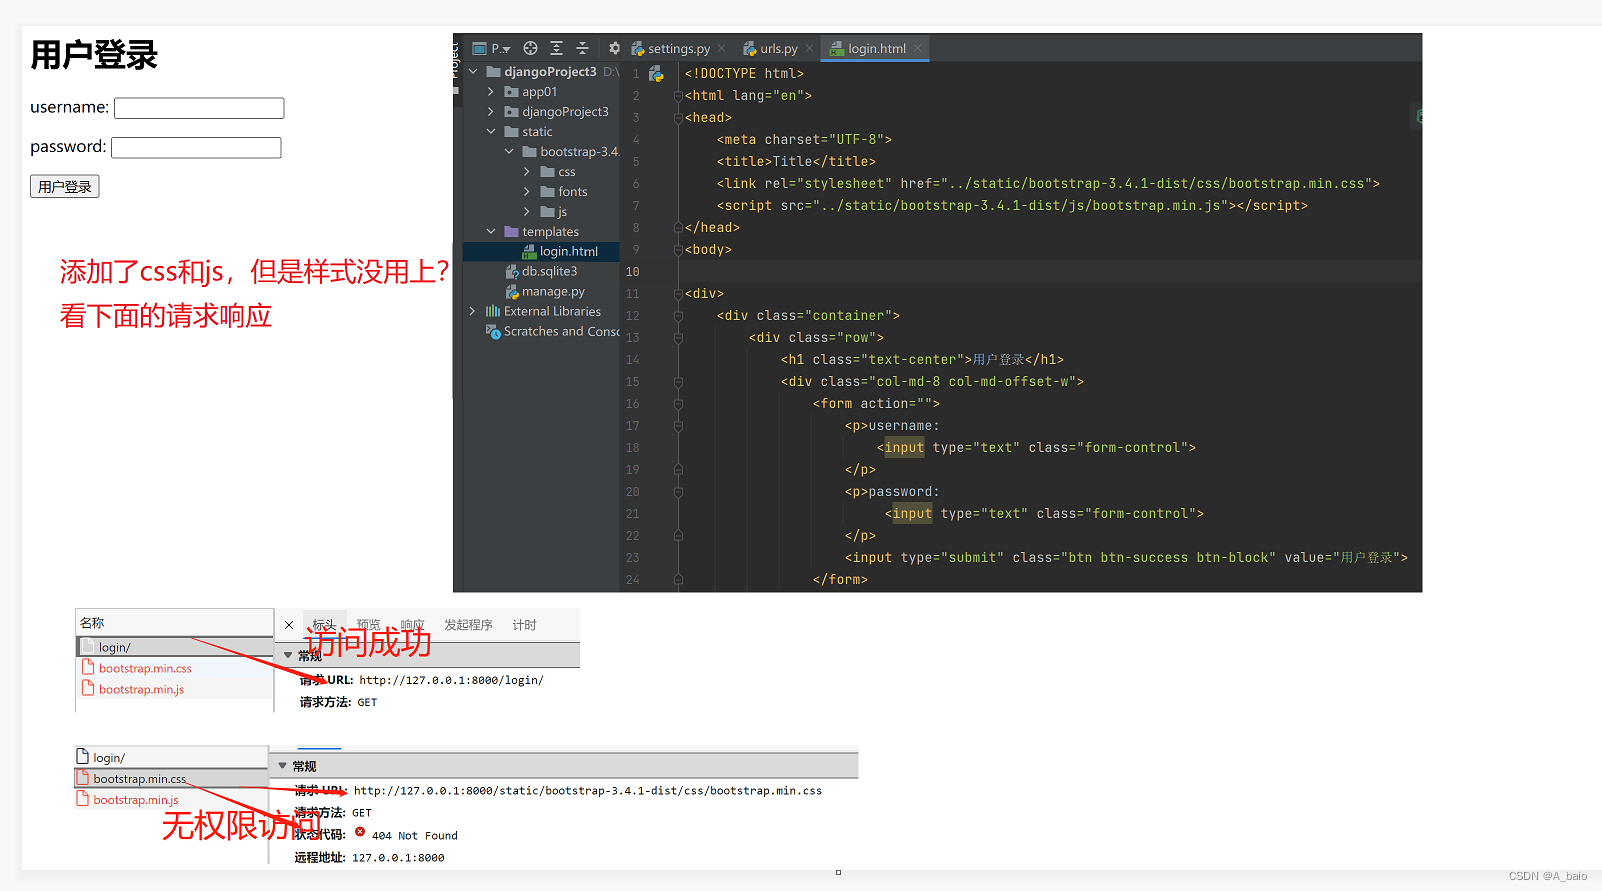Click the Python icon in line 1 gutter
The width and height of the screenshot is (1602, 891).
(656, 73)
